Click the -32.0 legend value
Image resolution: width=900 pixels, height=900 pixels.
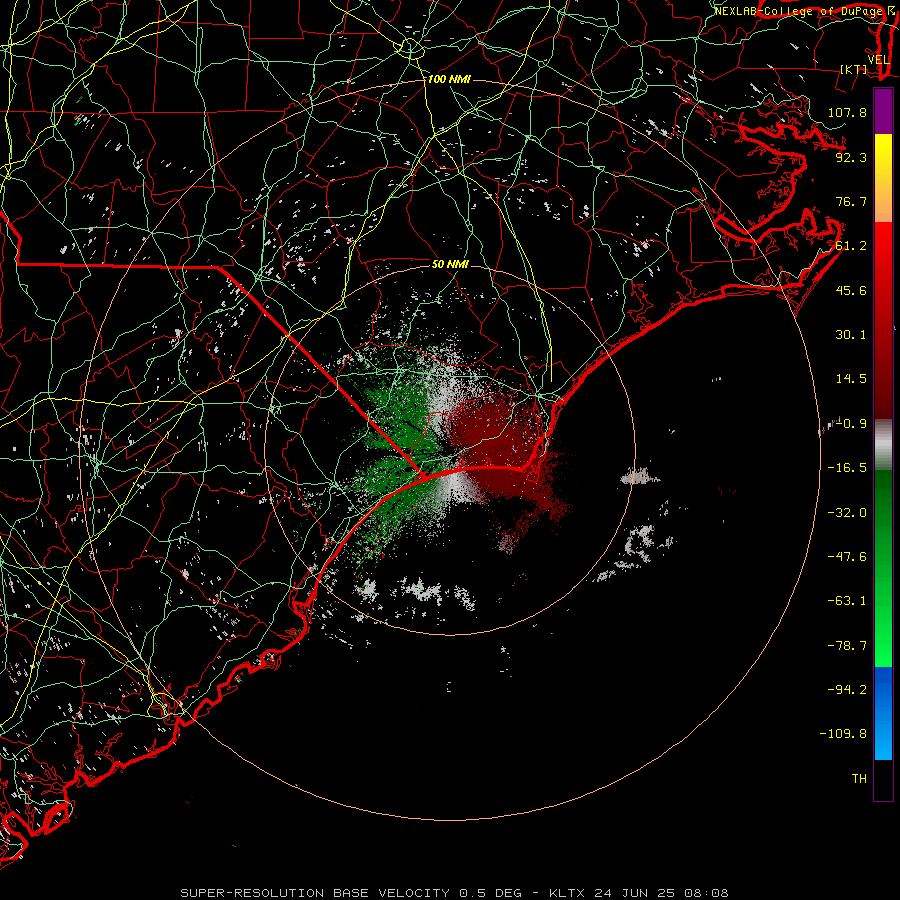coord(847,513)
